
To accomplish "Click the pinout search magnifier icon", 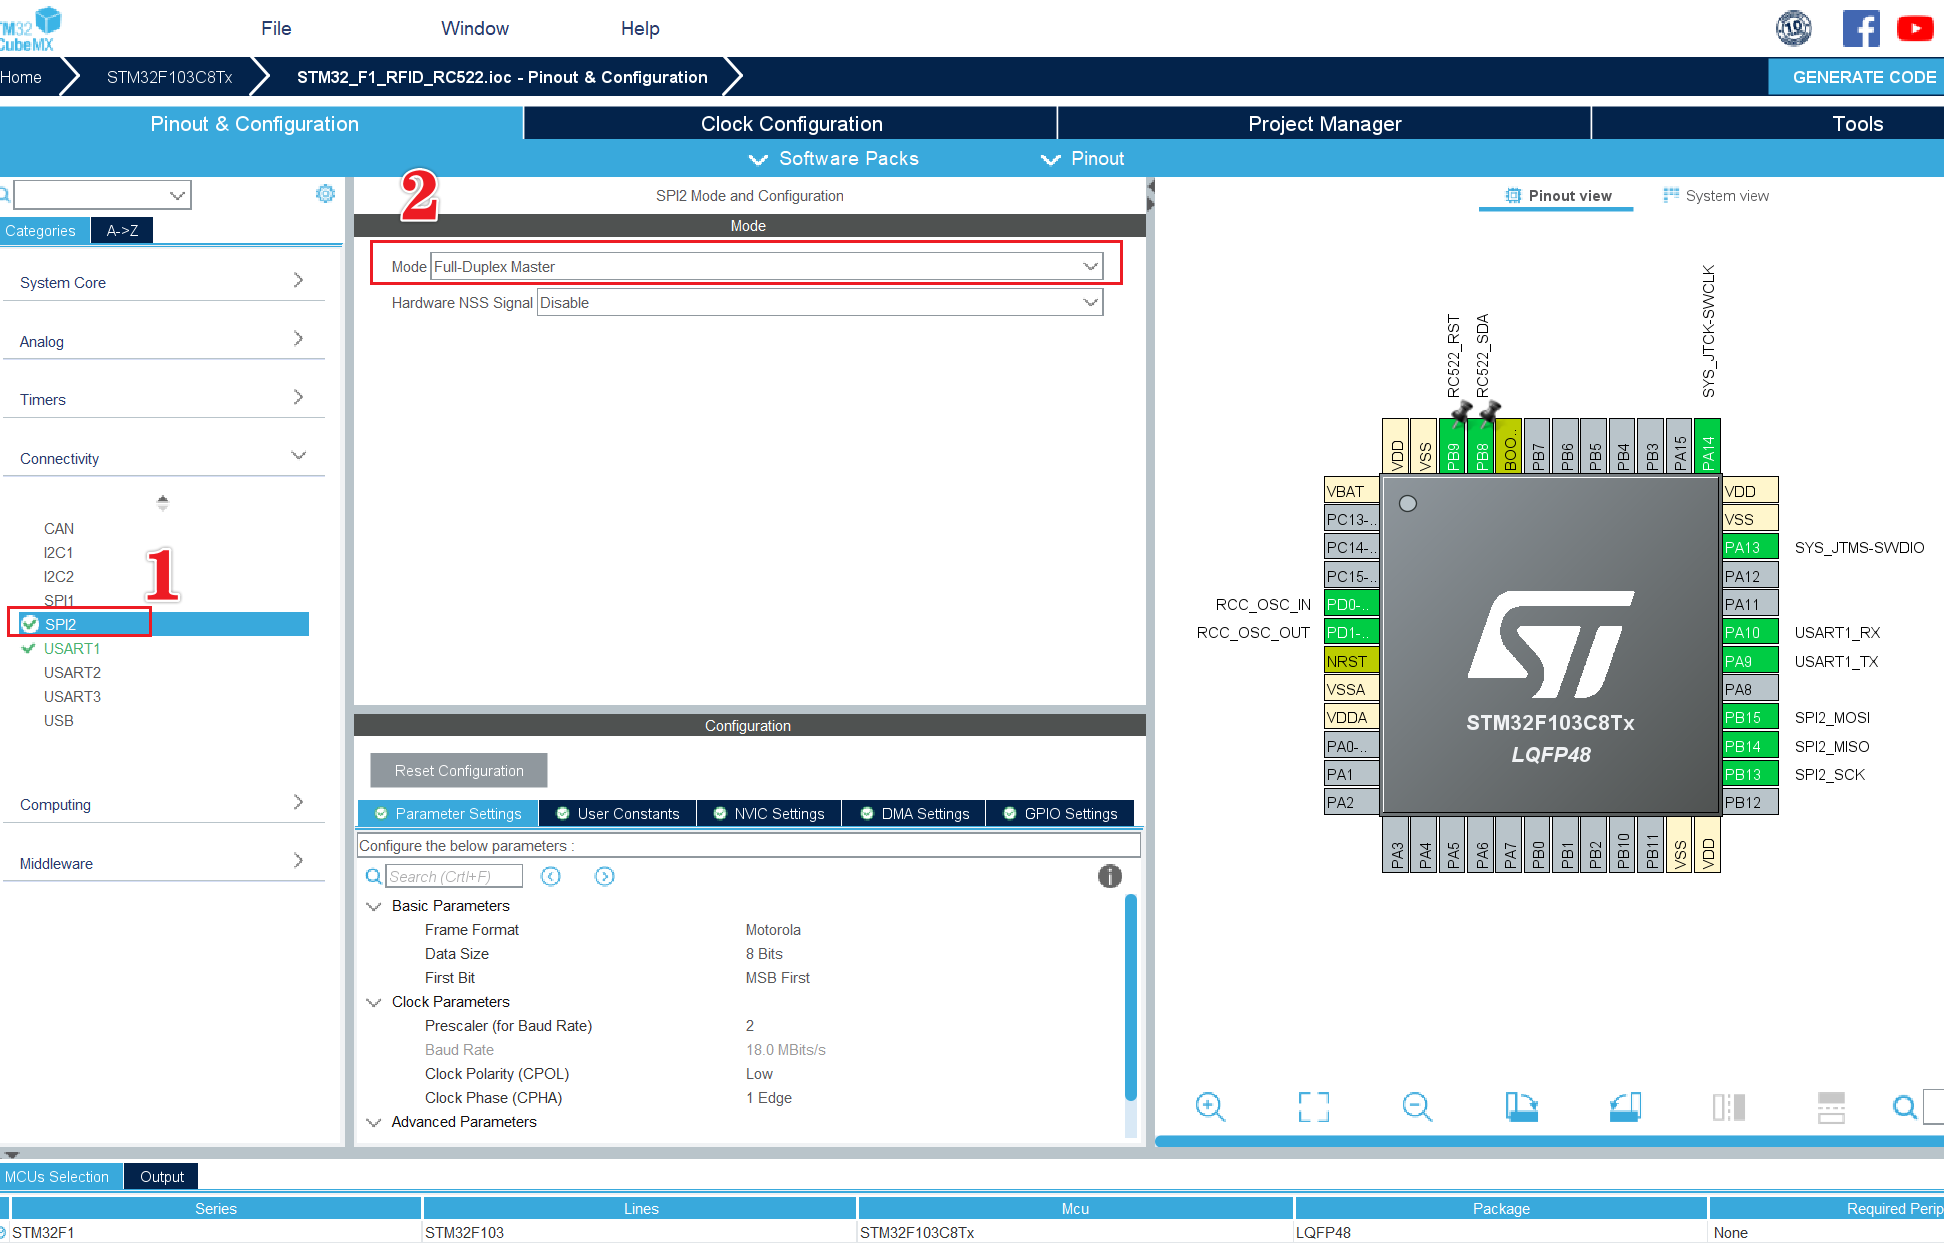I will click(1904, 1106).
